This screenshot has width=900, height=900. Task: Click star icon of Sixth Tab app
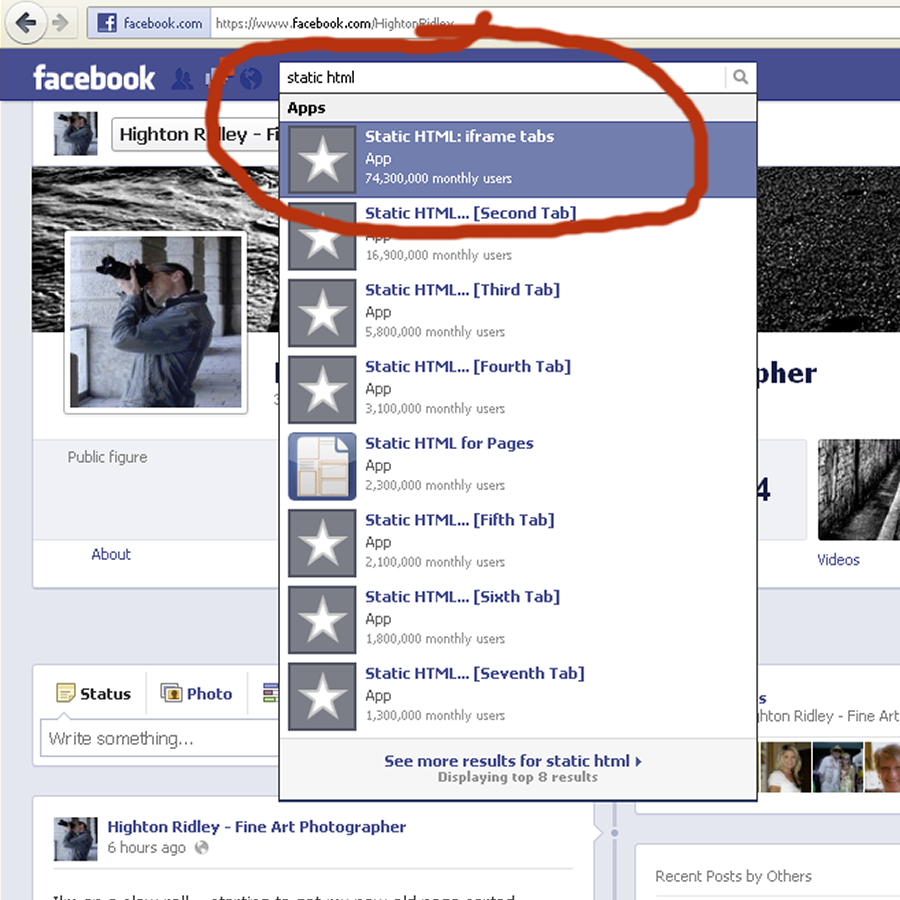pos(322,620)
